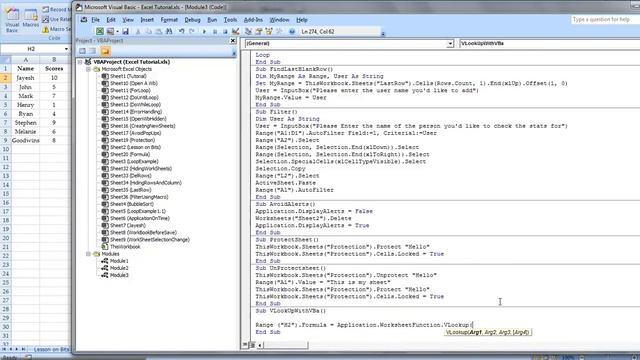Switch to Full Module View in the code window
Image resolution: width=640 pixels, height=360 pixels.
[252, 345]
